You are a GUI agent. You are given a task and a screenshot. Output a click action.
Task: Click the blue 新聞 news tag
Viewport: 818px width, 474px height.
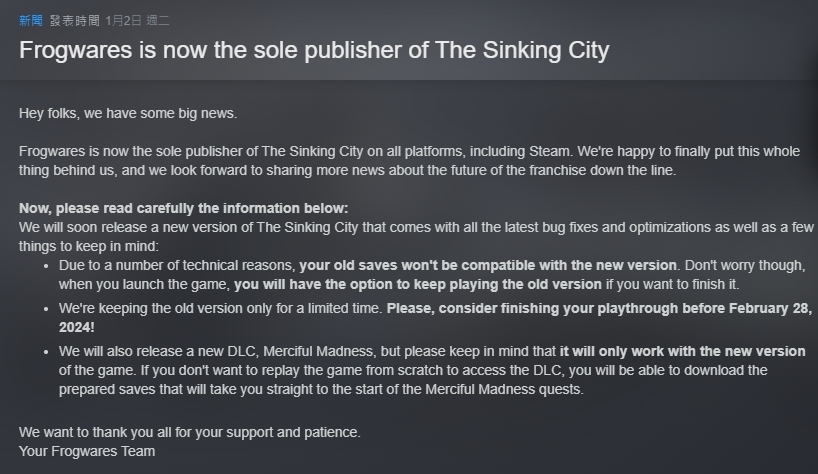pos(31,21)
